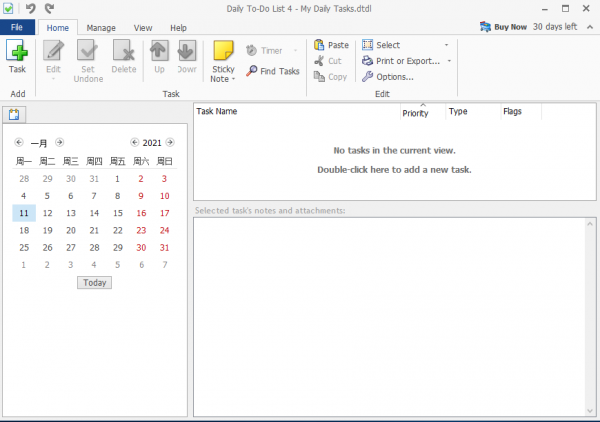Cut the selected task
Image resolution: width=600 pixels, height=422 pixels.
pos(328,61)
